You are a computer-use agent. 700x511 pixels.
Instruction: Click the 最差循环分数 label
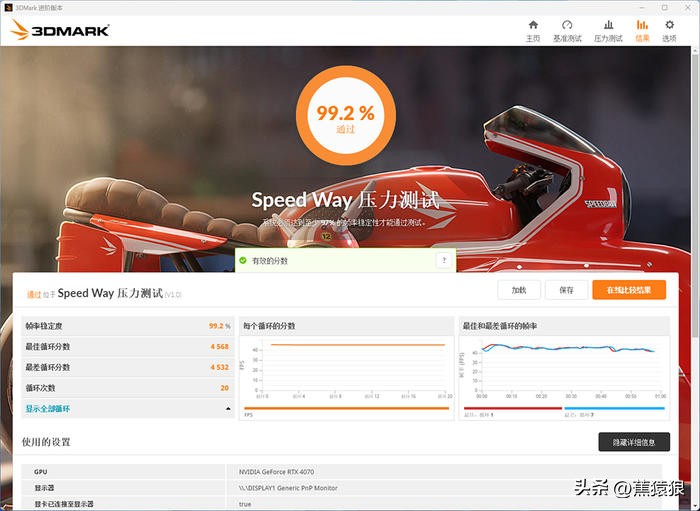point(47,367)
